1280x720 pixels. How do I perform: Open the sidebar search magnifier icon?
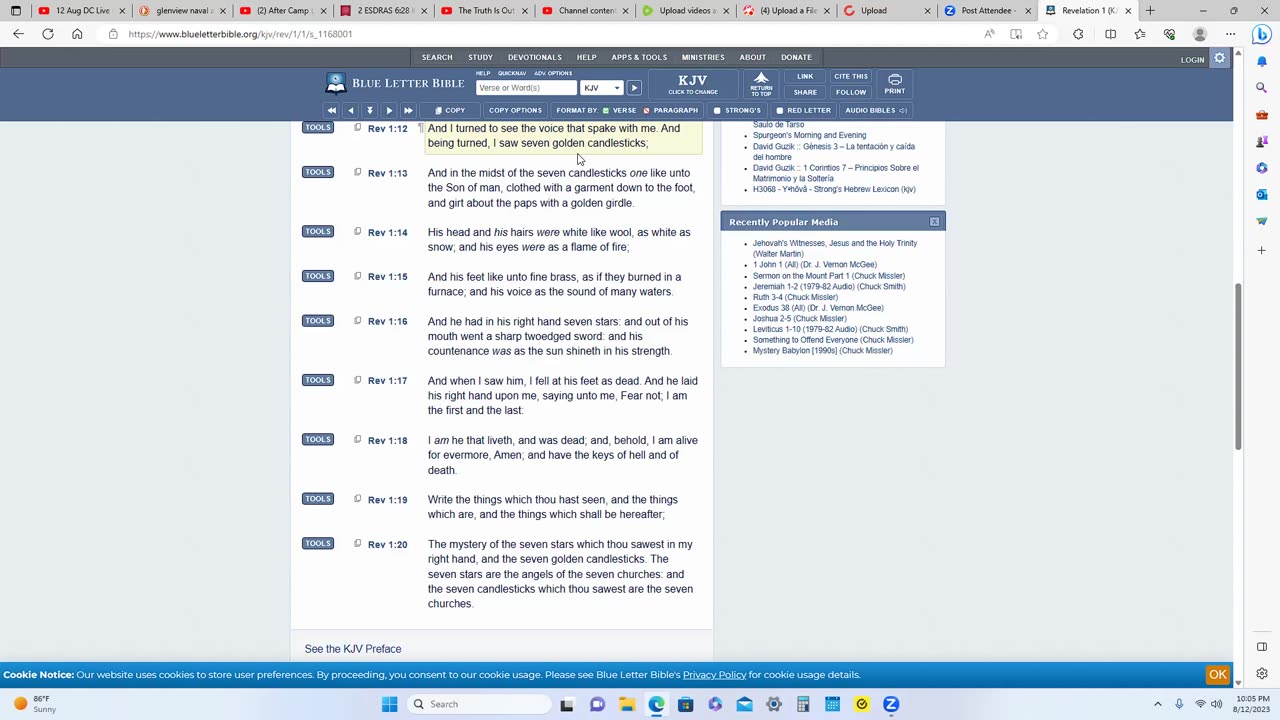1262,88
